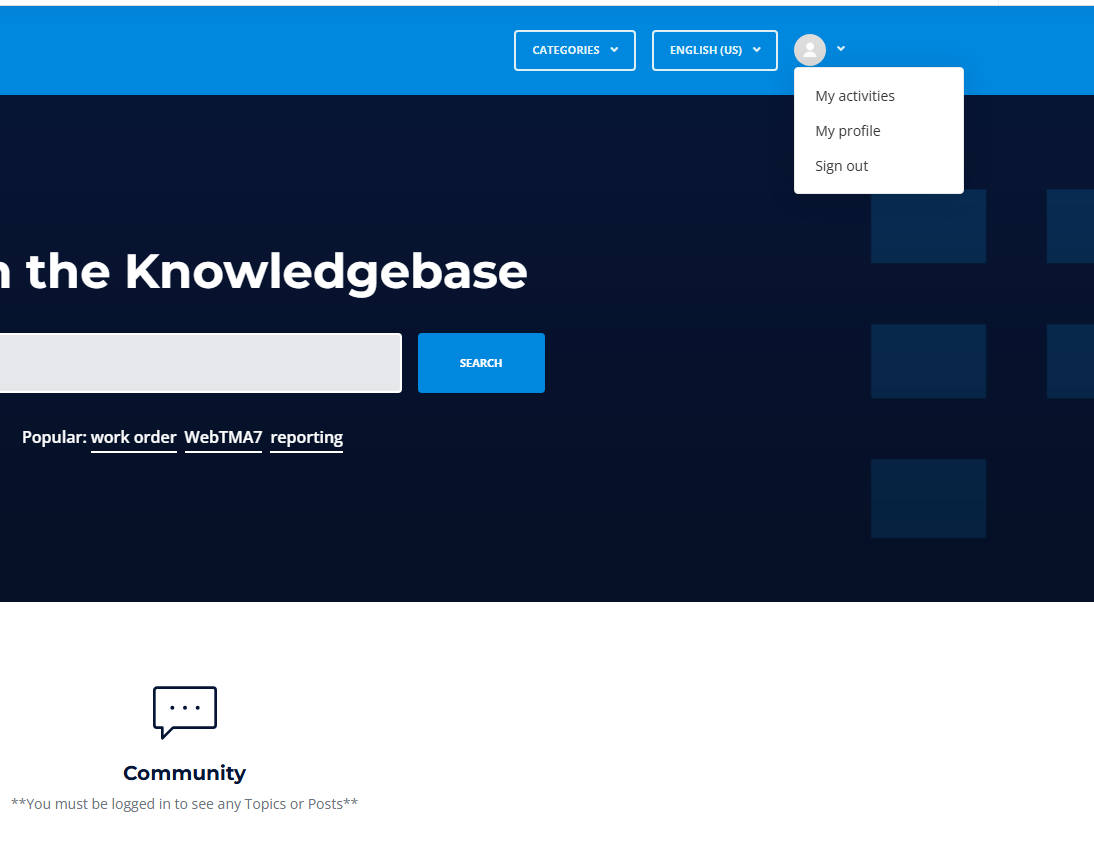The image size is (1094, 846).
Task: Click the arrow icon inside English (US) button
Action: point(756,50)
